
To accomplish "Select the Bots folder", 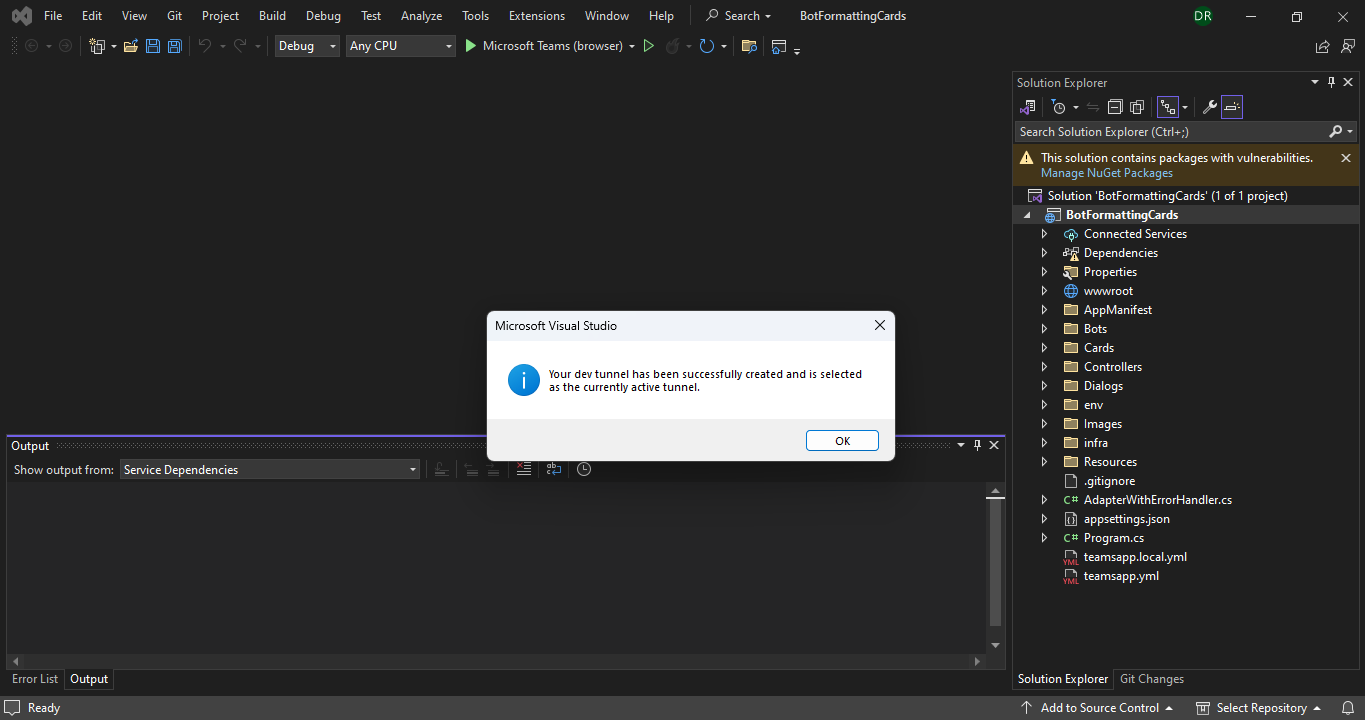I will pyautogui.click(x=1095, y=329).
